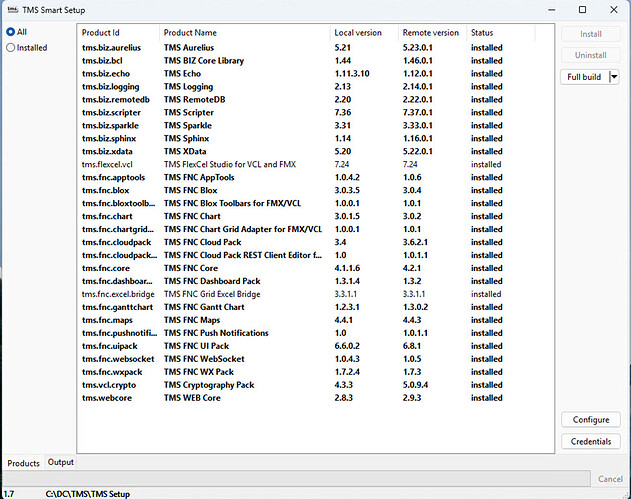This screenshot has height=499, width=631.
Task: Switch to the Products tab
Action: 23,463
